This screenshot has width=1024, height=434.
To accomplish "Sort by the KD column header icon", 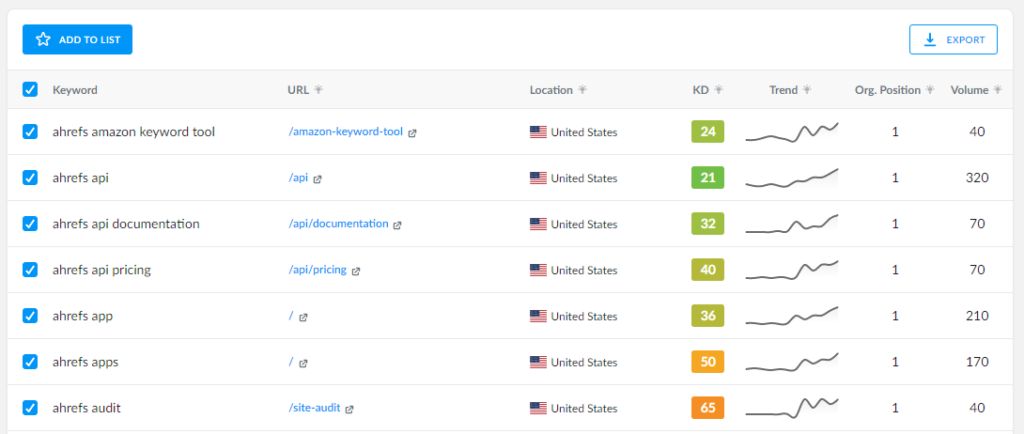I will click(718, 90).
